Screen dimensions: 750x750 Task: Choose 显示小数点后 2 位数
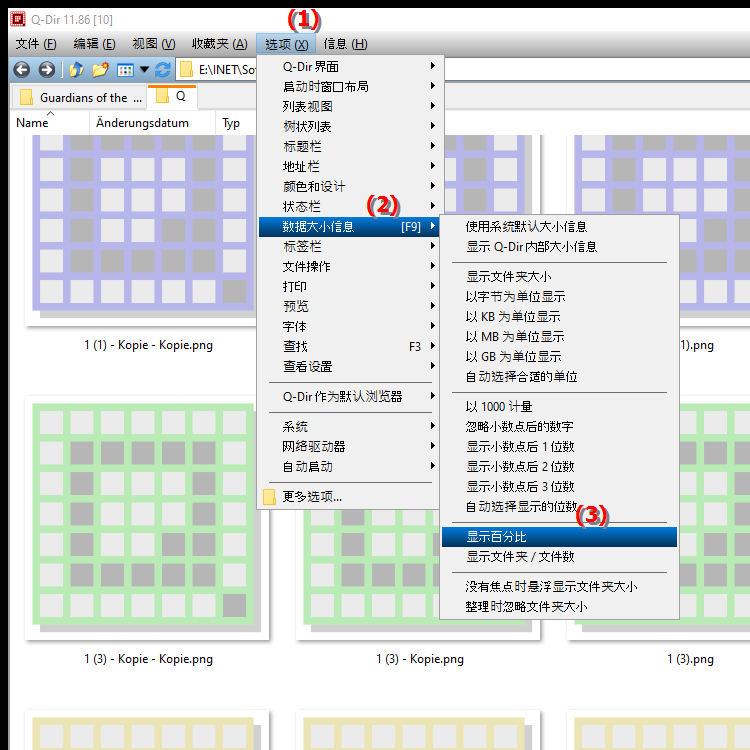coord(559,467)
